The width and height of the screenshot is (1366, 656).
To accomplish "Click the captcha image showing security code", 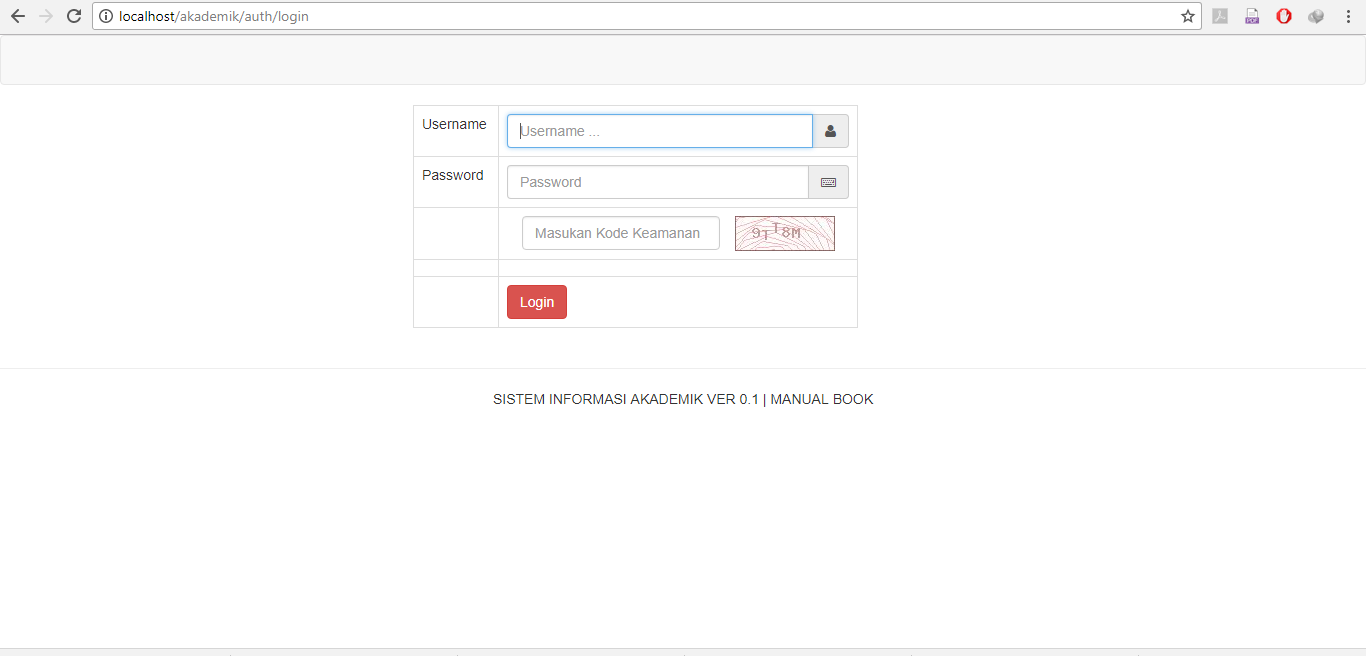I will click(x=784, y=233).
